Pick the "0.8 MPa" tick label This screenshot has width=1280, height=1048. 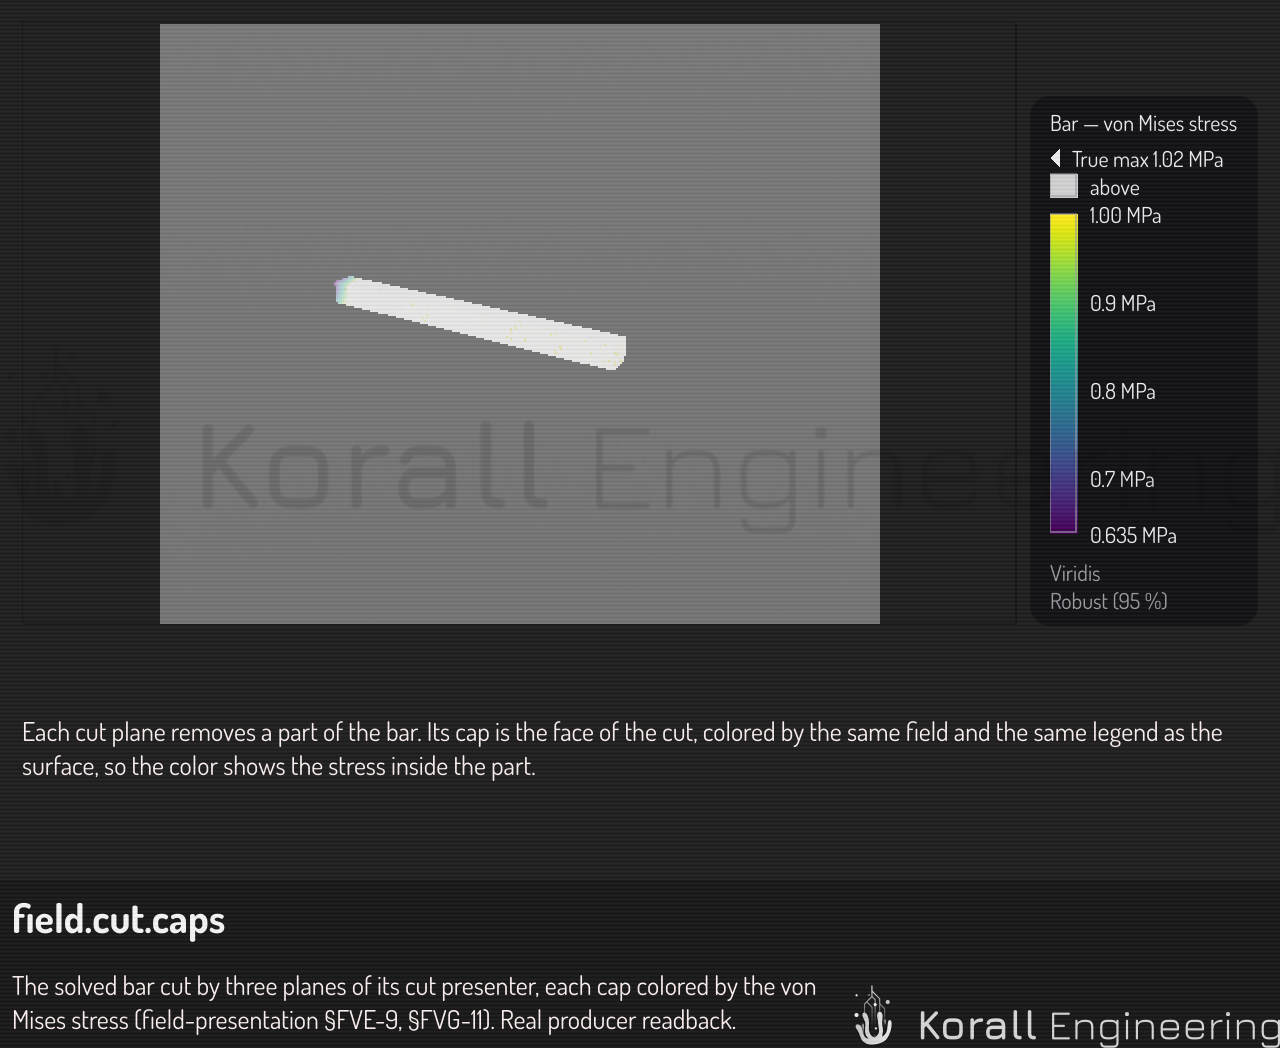(1122, 392)
